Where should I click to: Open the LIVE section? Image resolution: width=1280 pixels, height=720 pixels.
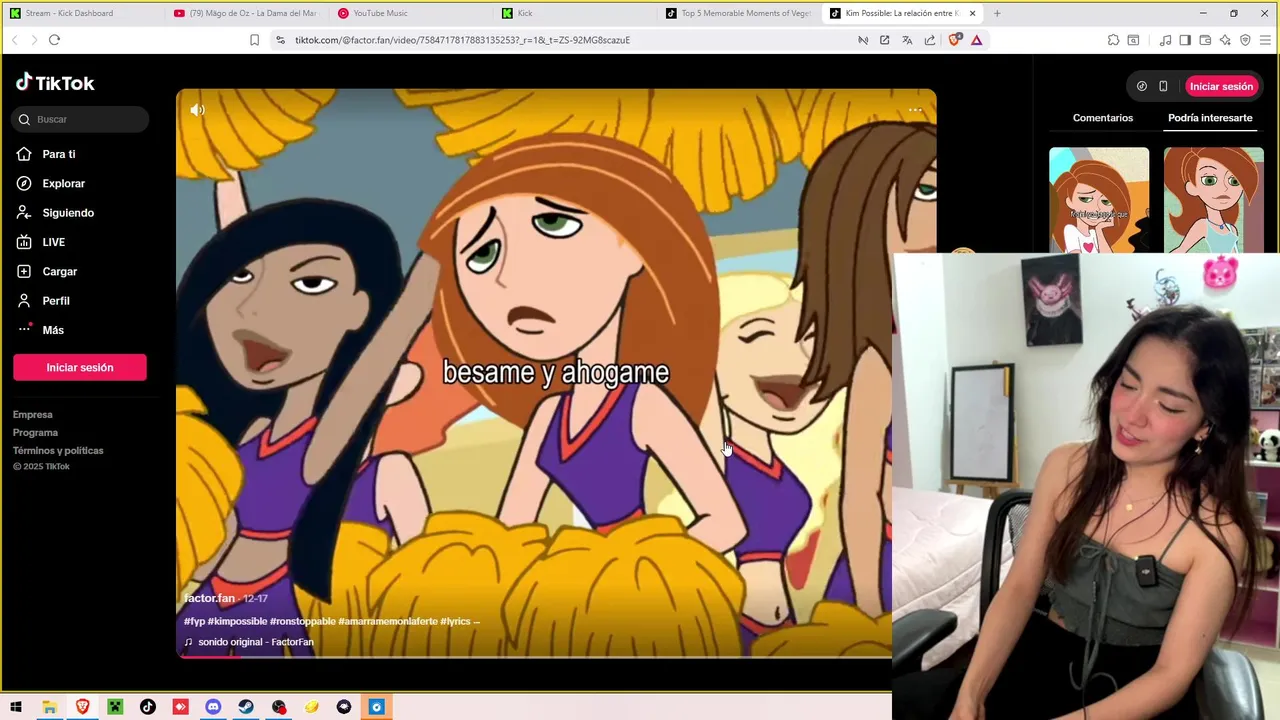click(x=53, y=242)
